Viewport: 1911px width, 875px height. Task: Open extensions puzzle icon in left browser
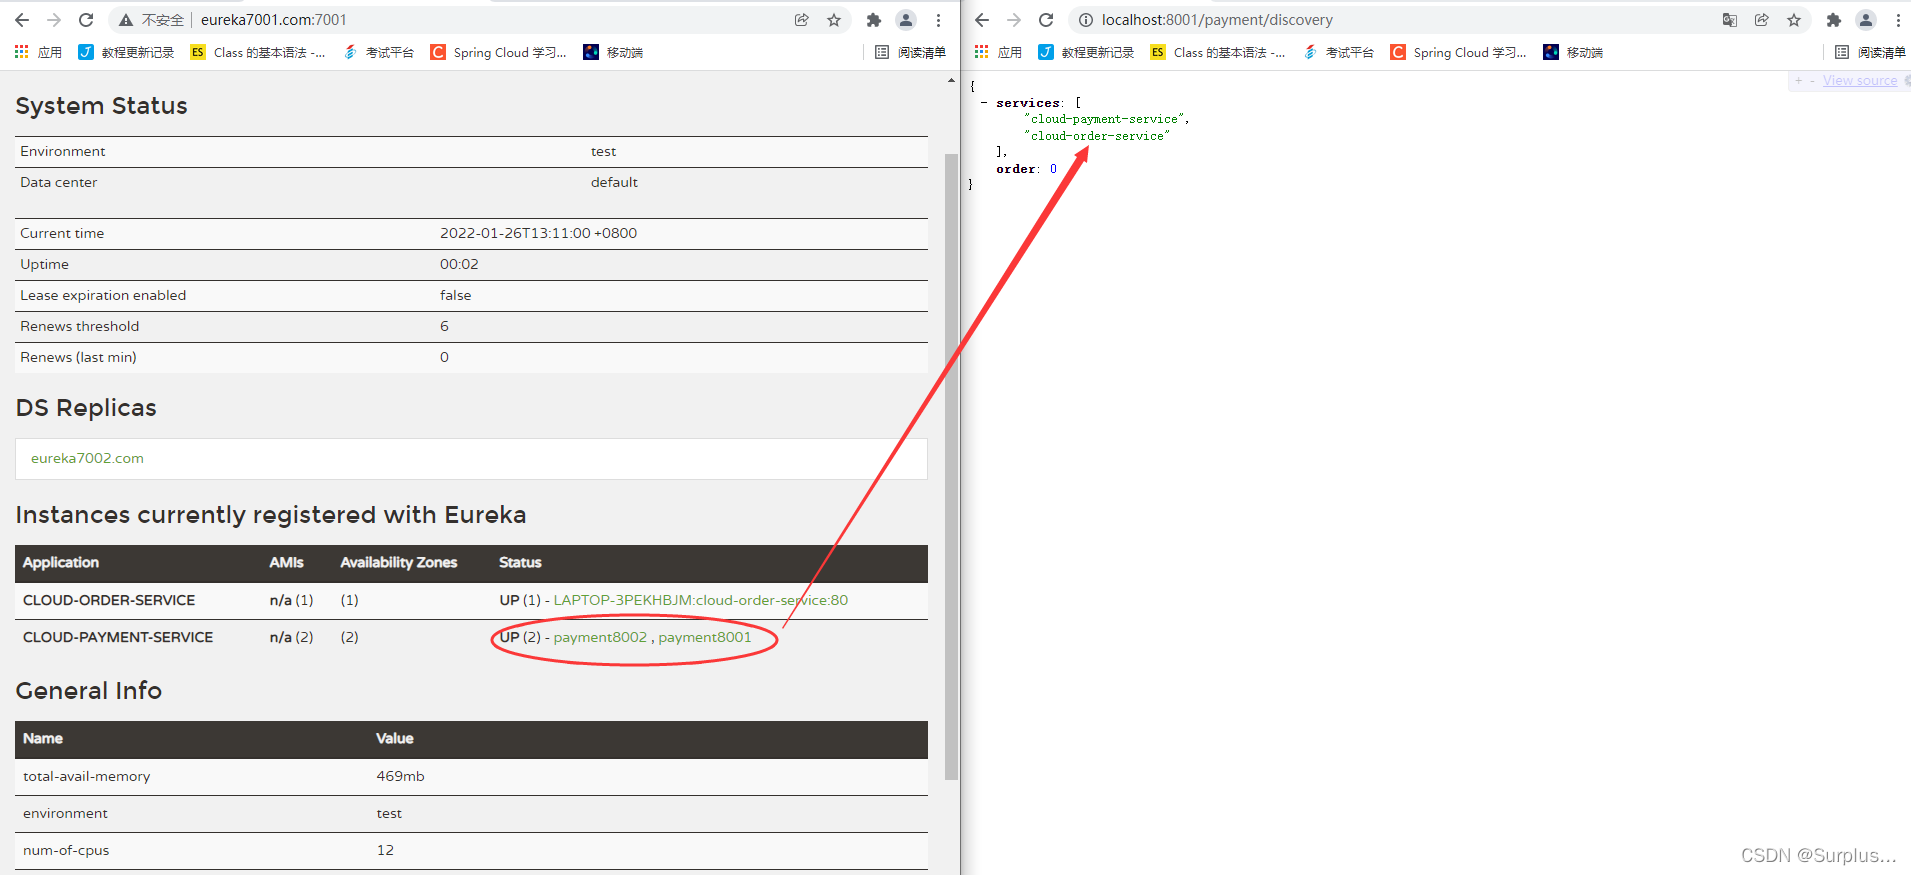[x=874, y=20]
